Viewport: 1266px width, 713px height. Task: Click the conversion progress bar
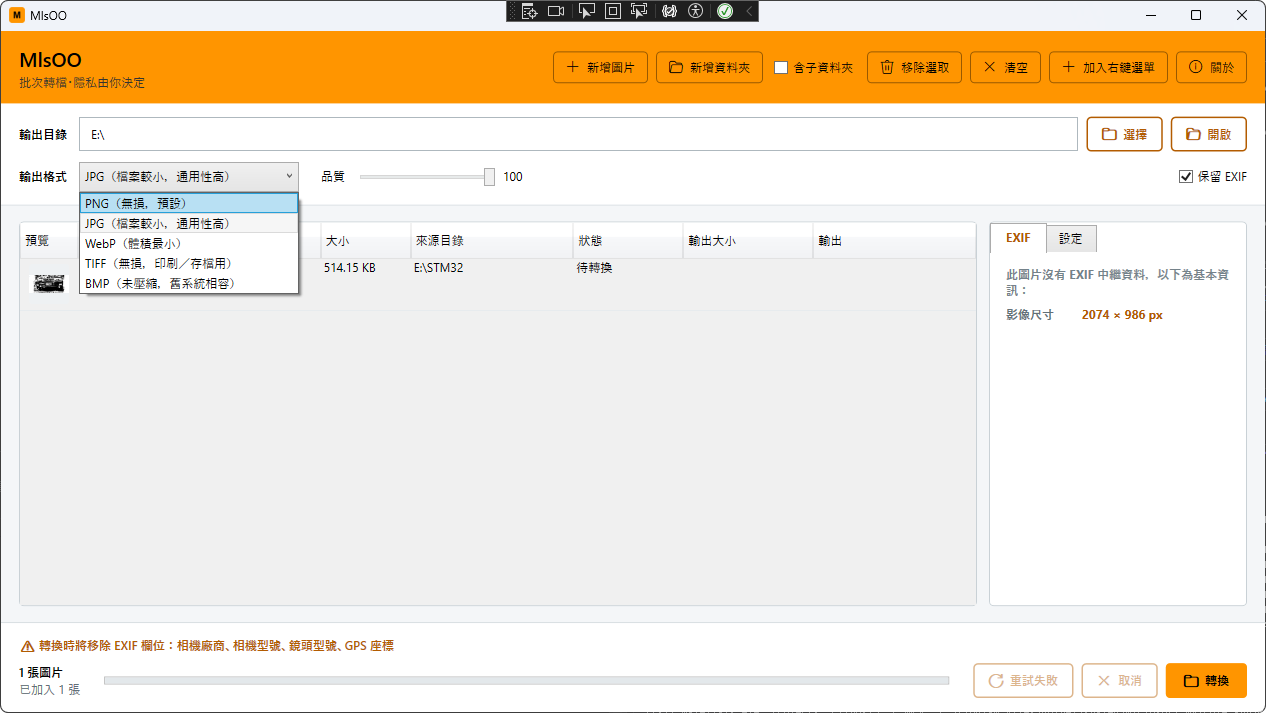(x=526, y=680)
